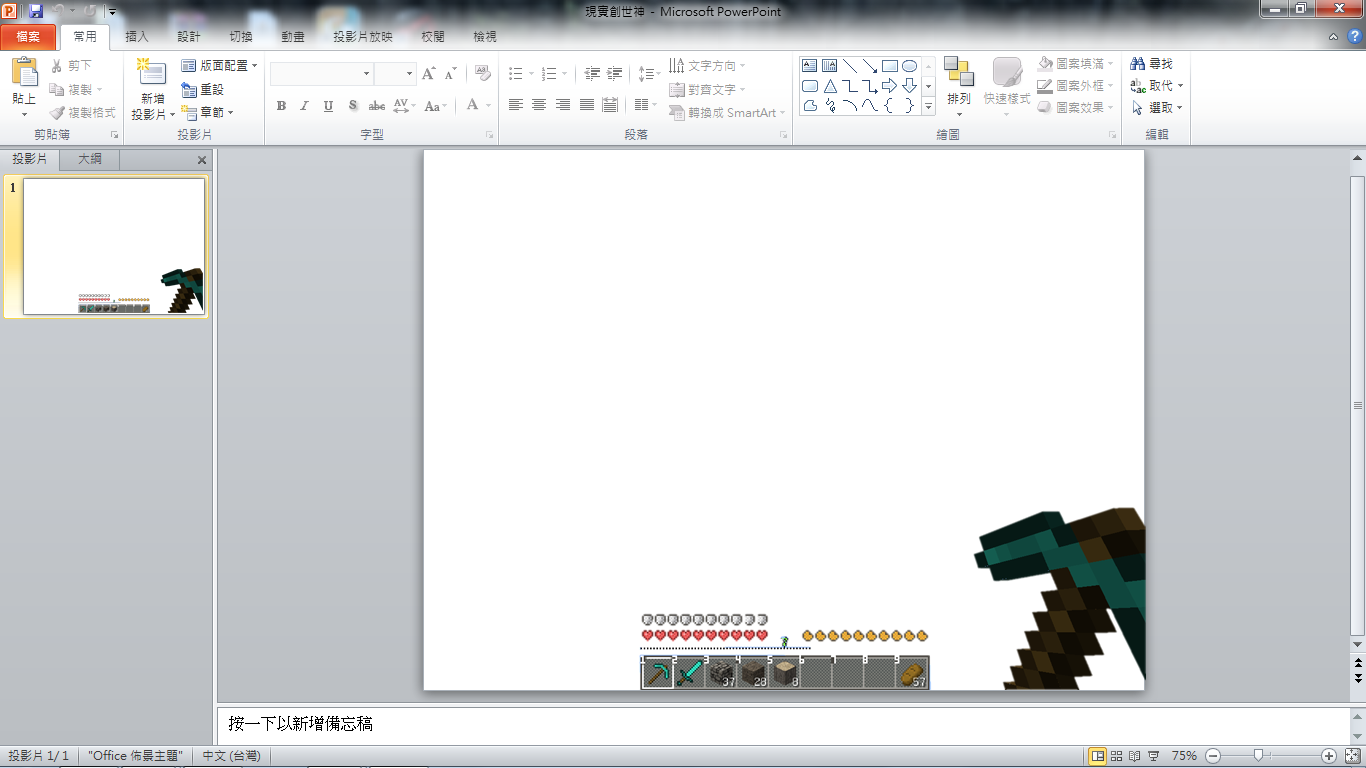Align text left in the paragraph group

point(516,105)
